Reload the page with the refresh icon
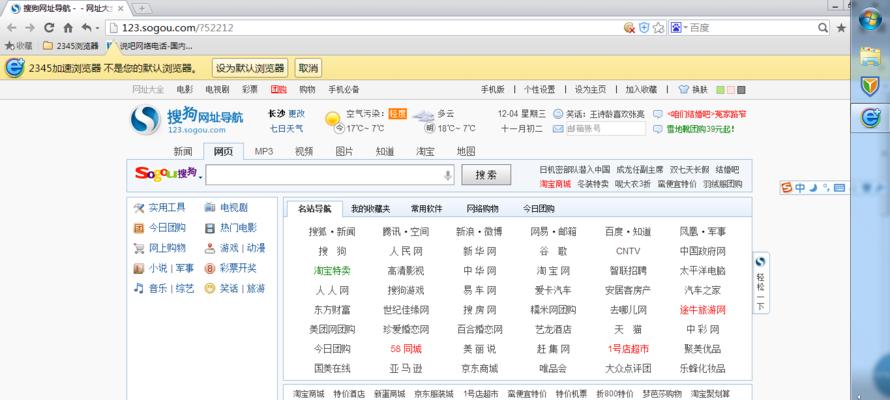The width and height of the screenshot is (890, 400). click(x=49, y=28)
